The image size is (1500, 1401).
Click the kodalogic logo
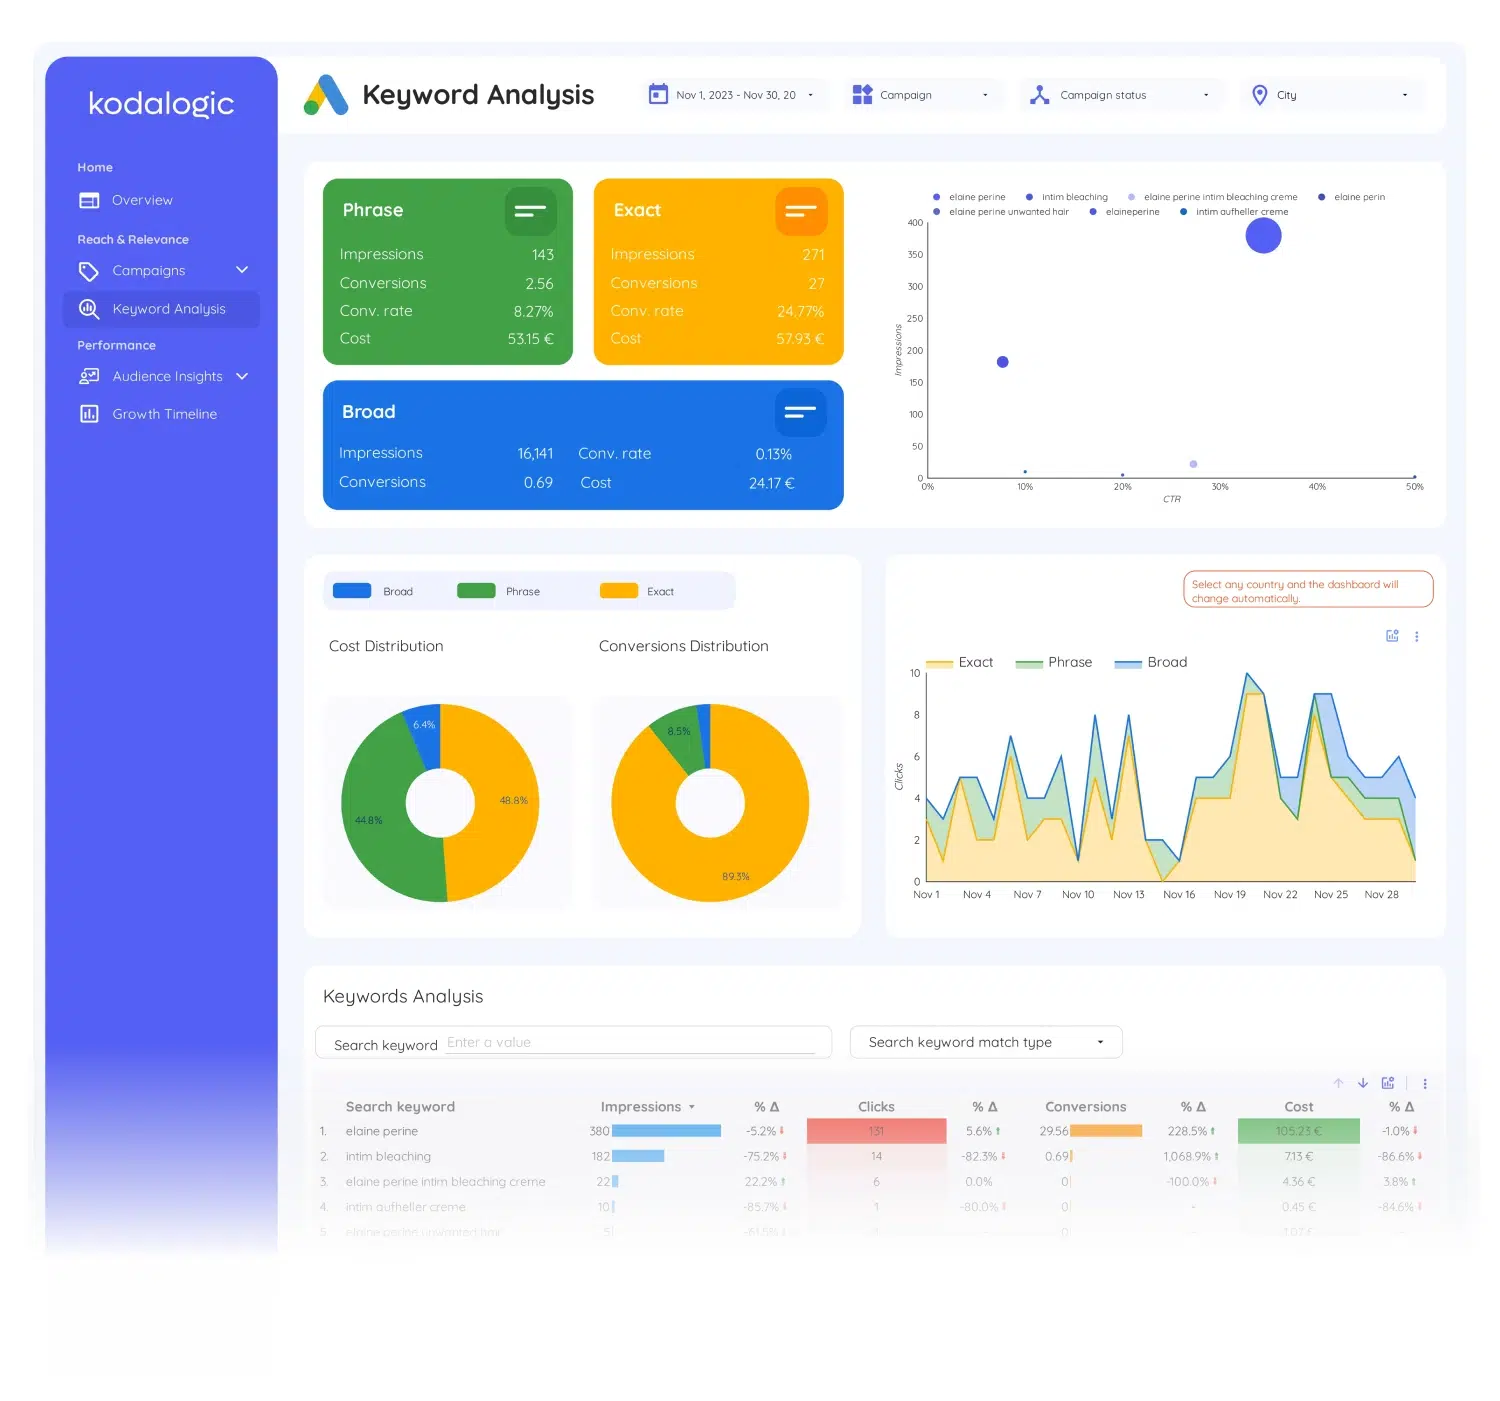[161, 103]
